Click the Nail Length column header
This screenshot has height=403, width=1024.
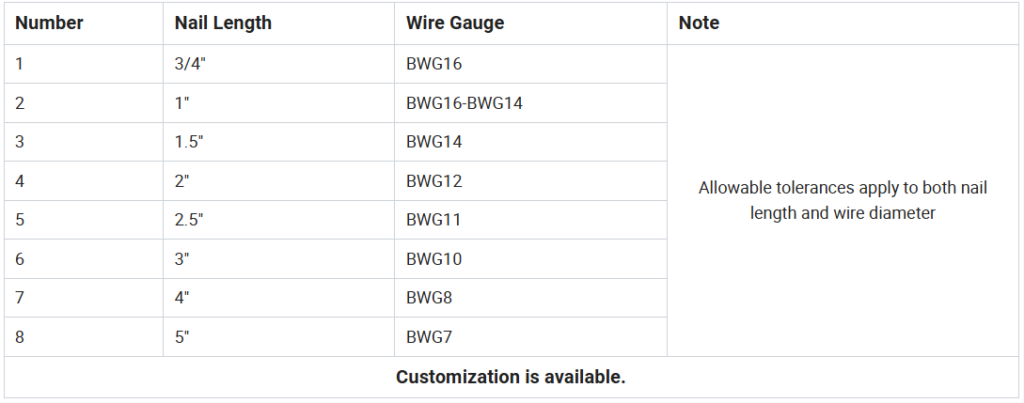pos(279,24)
